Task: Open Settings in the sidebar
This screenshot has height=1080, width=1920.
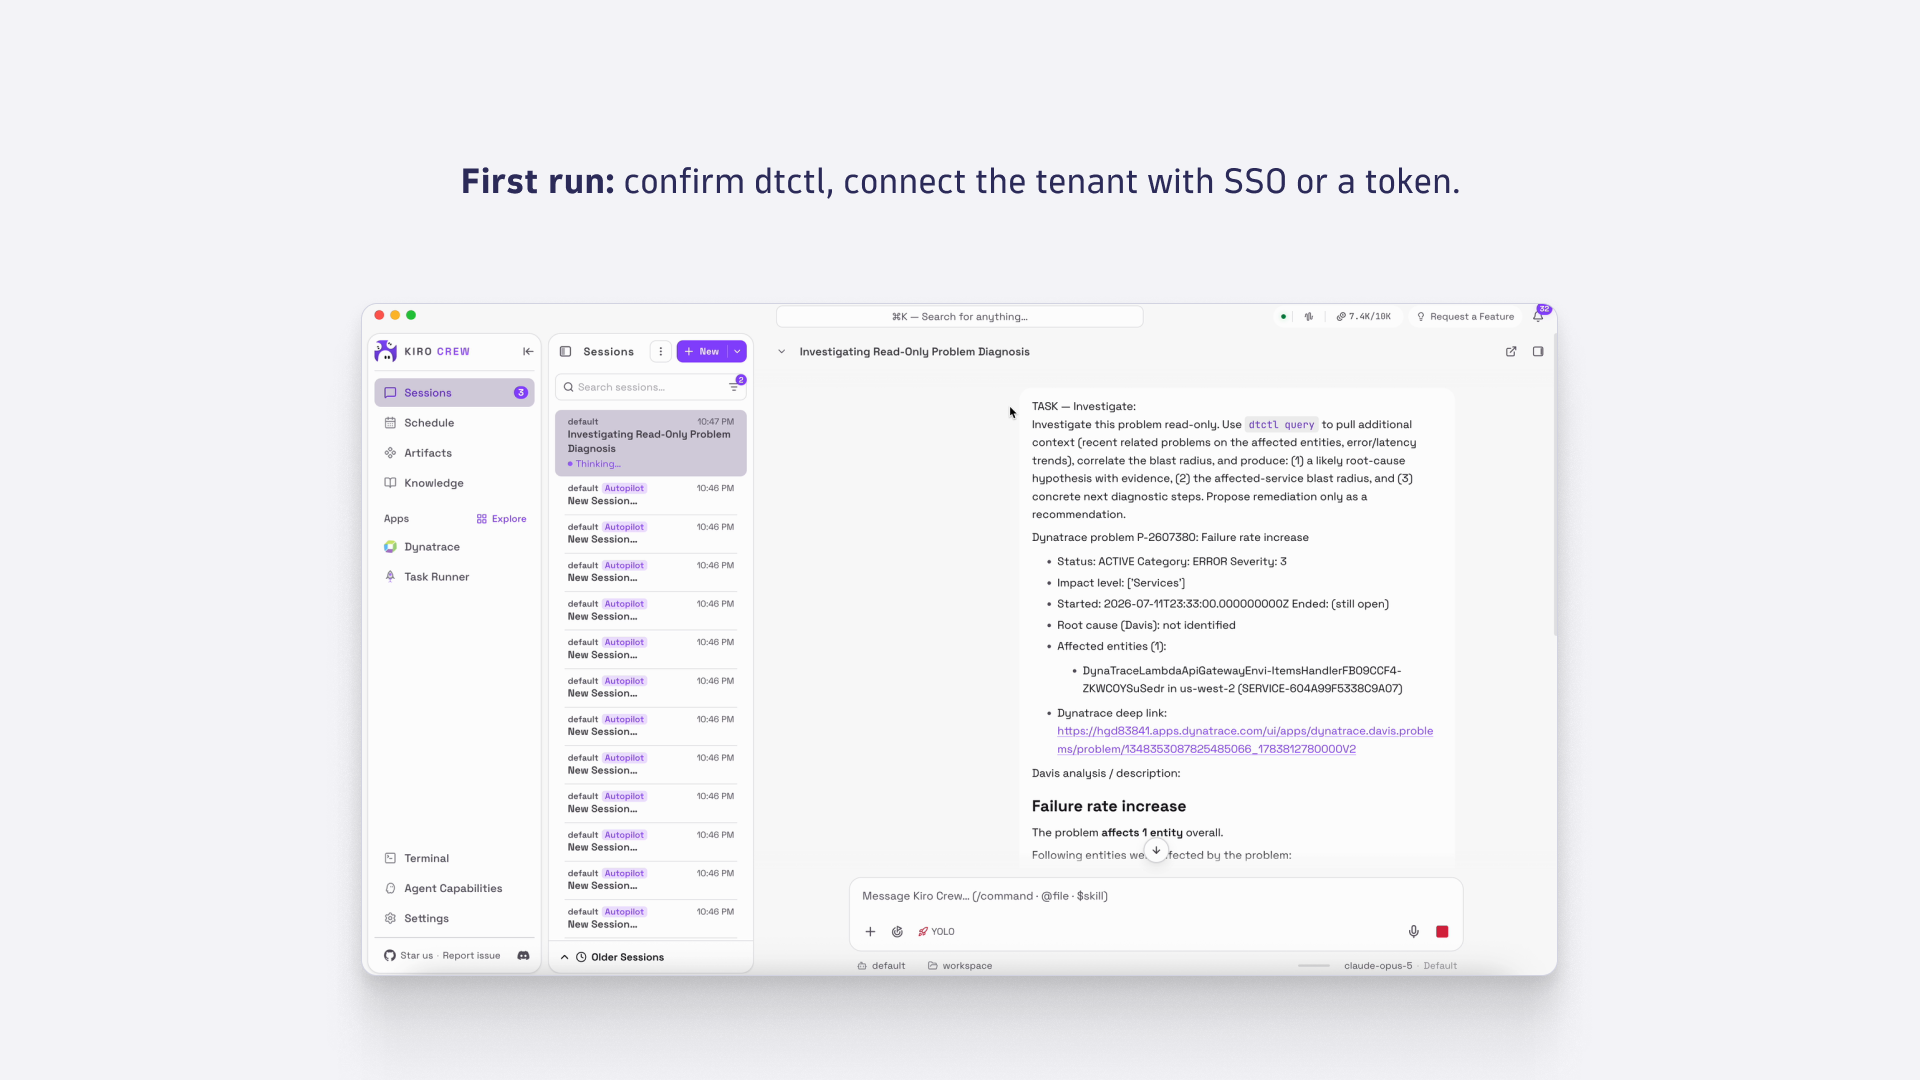Action: pos(454,918)
